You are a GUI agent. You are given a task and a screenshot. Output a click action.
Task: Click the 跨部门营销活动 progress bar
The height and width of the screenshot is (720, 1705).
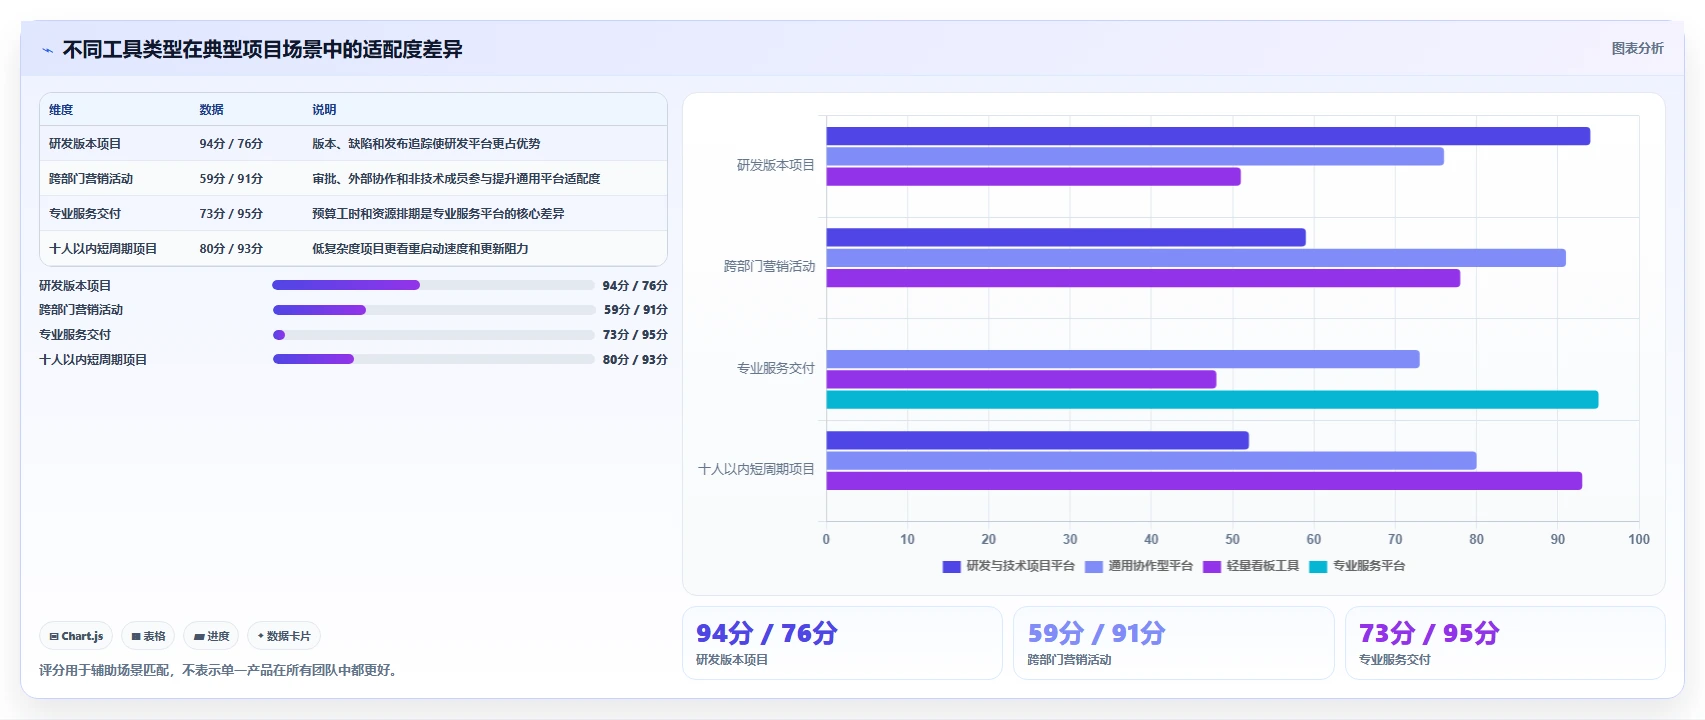433,310
